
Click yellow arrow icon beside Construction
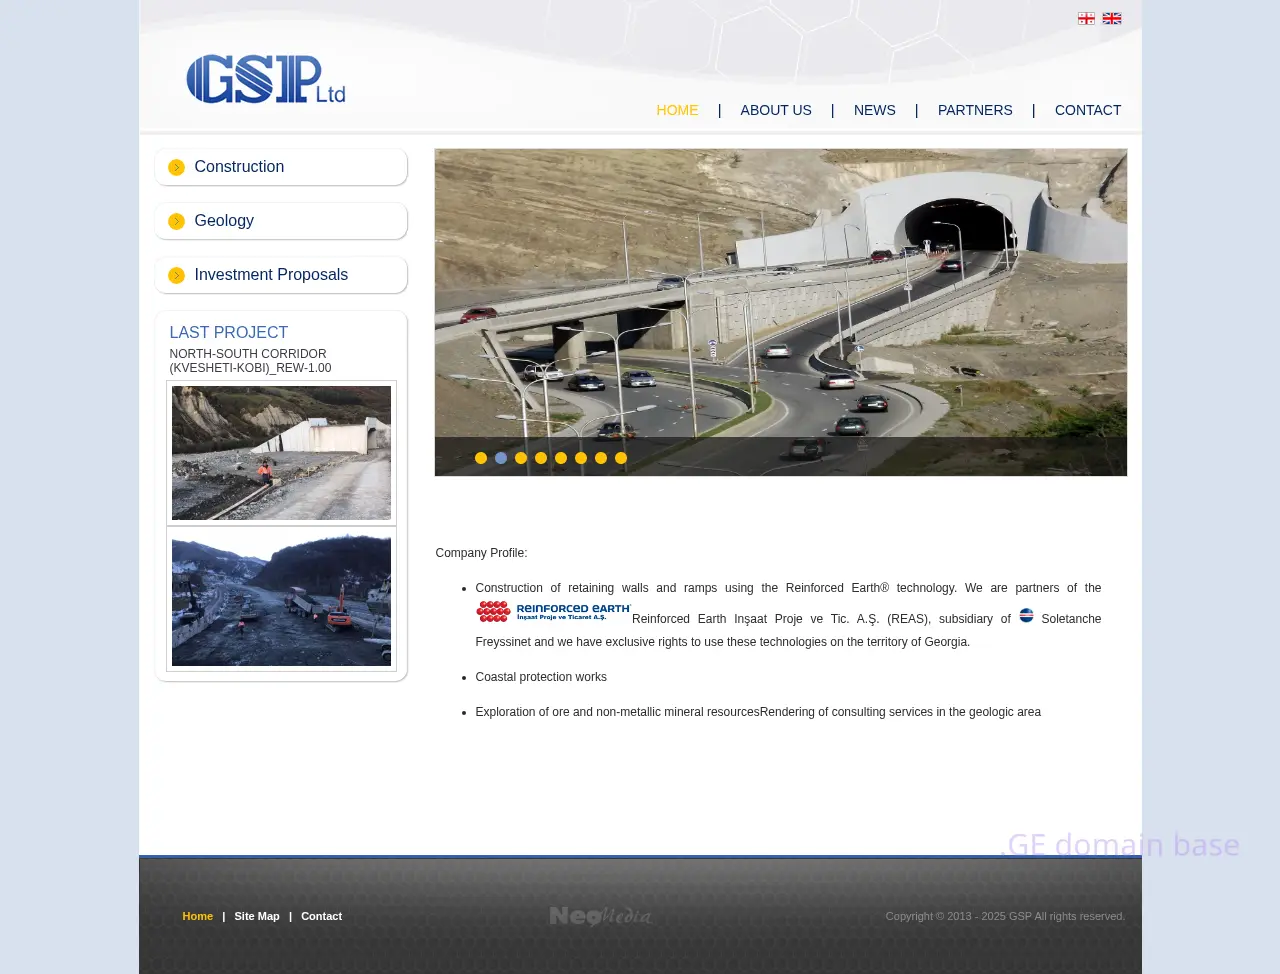click(176, 167)
